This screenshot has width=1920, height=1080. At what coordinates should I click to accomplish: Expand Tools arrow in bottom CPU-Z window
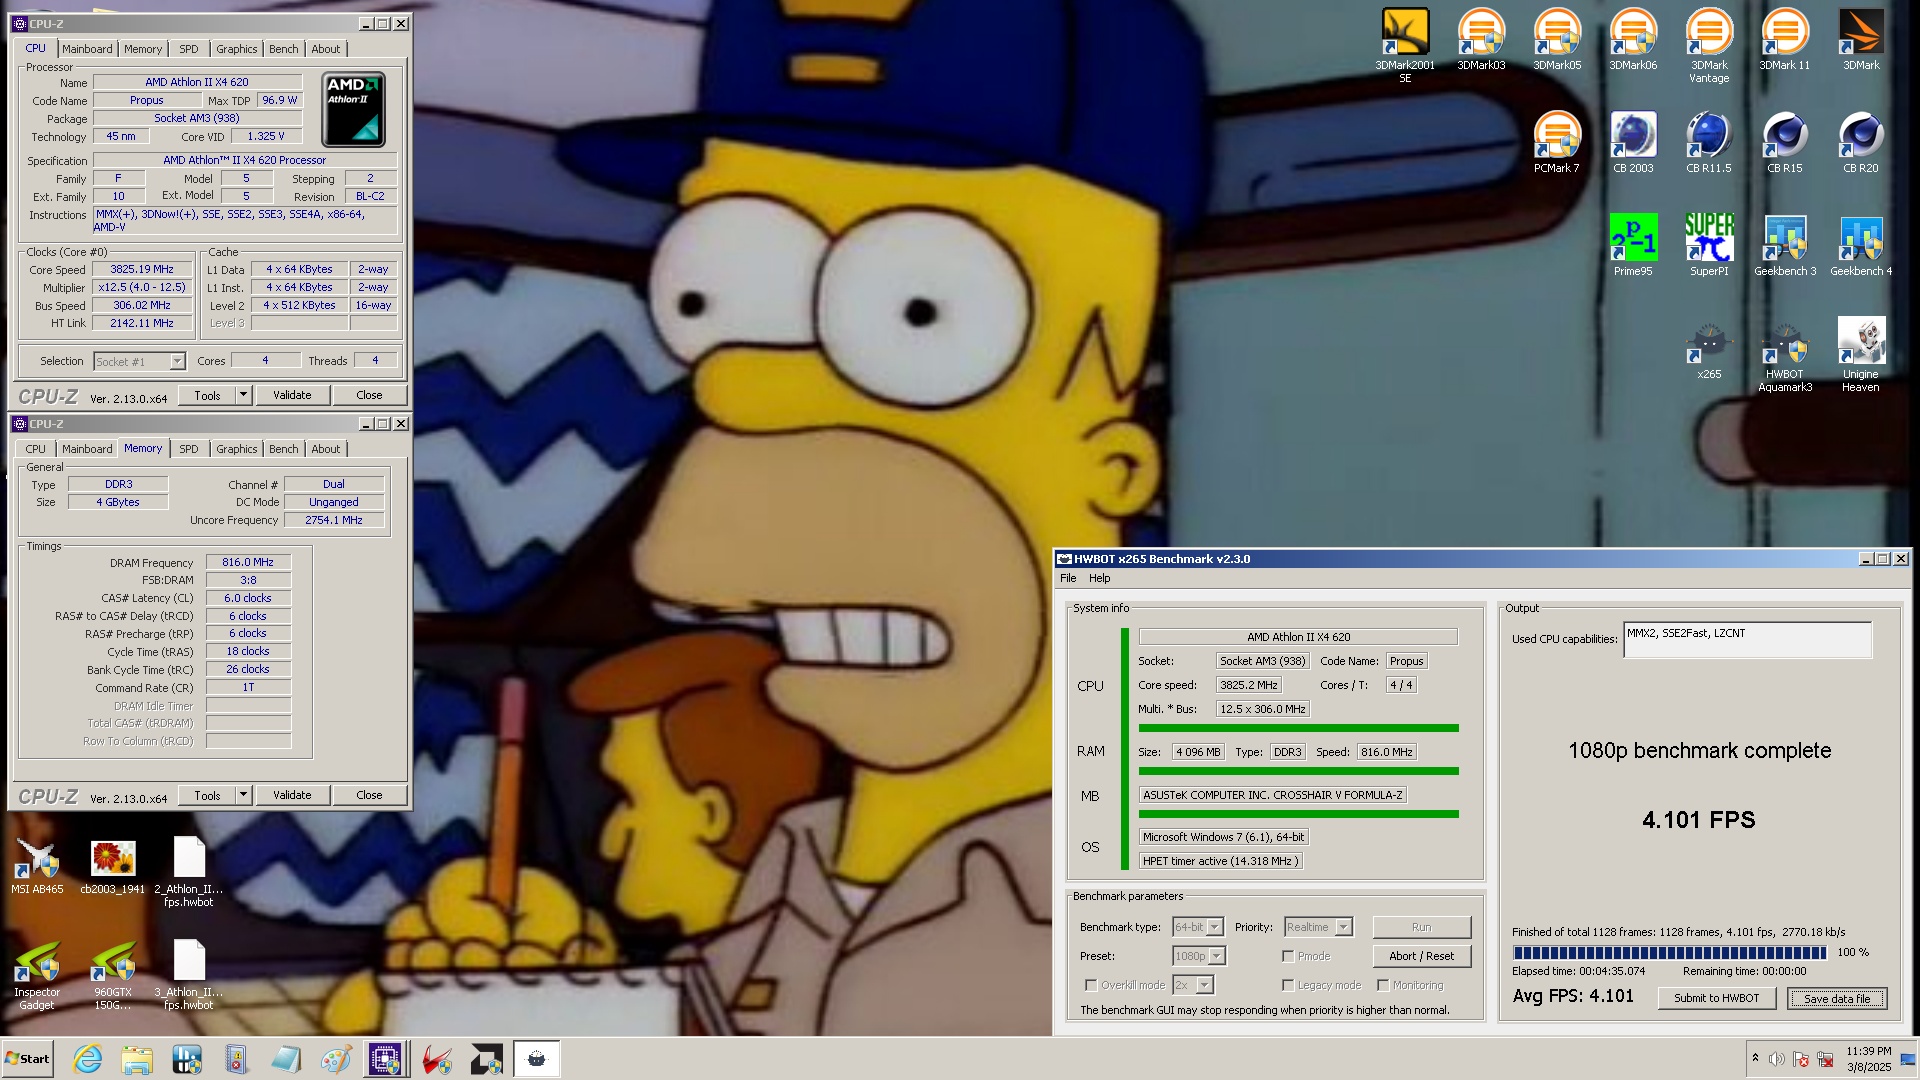point(243,795)
